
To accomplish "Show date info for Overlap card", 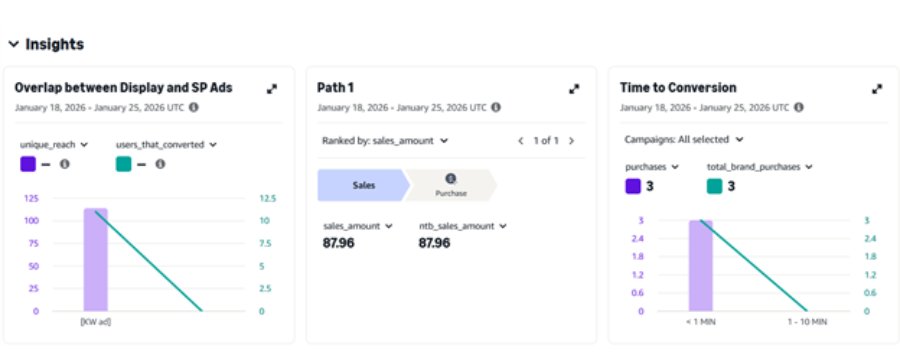I will 194,107.
